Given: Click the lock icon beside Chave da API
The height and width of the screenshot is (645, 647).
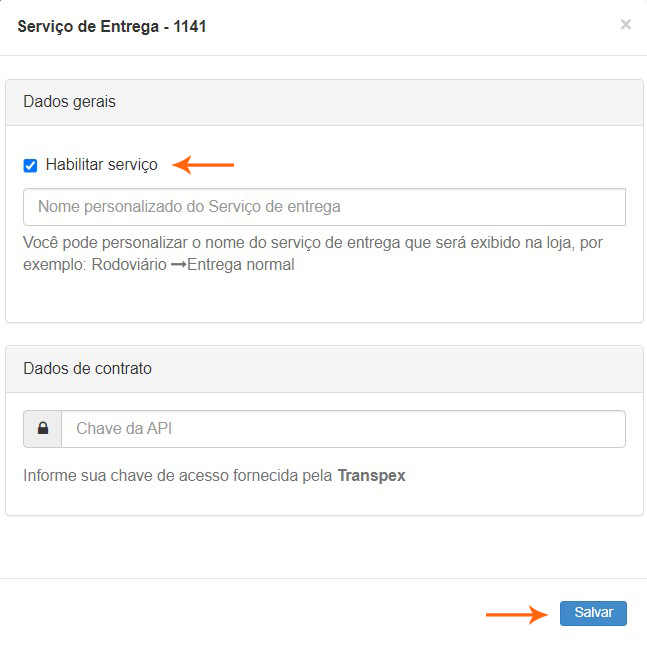Looking at the screenshot, I should coord(43,429).
